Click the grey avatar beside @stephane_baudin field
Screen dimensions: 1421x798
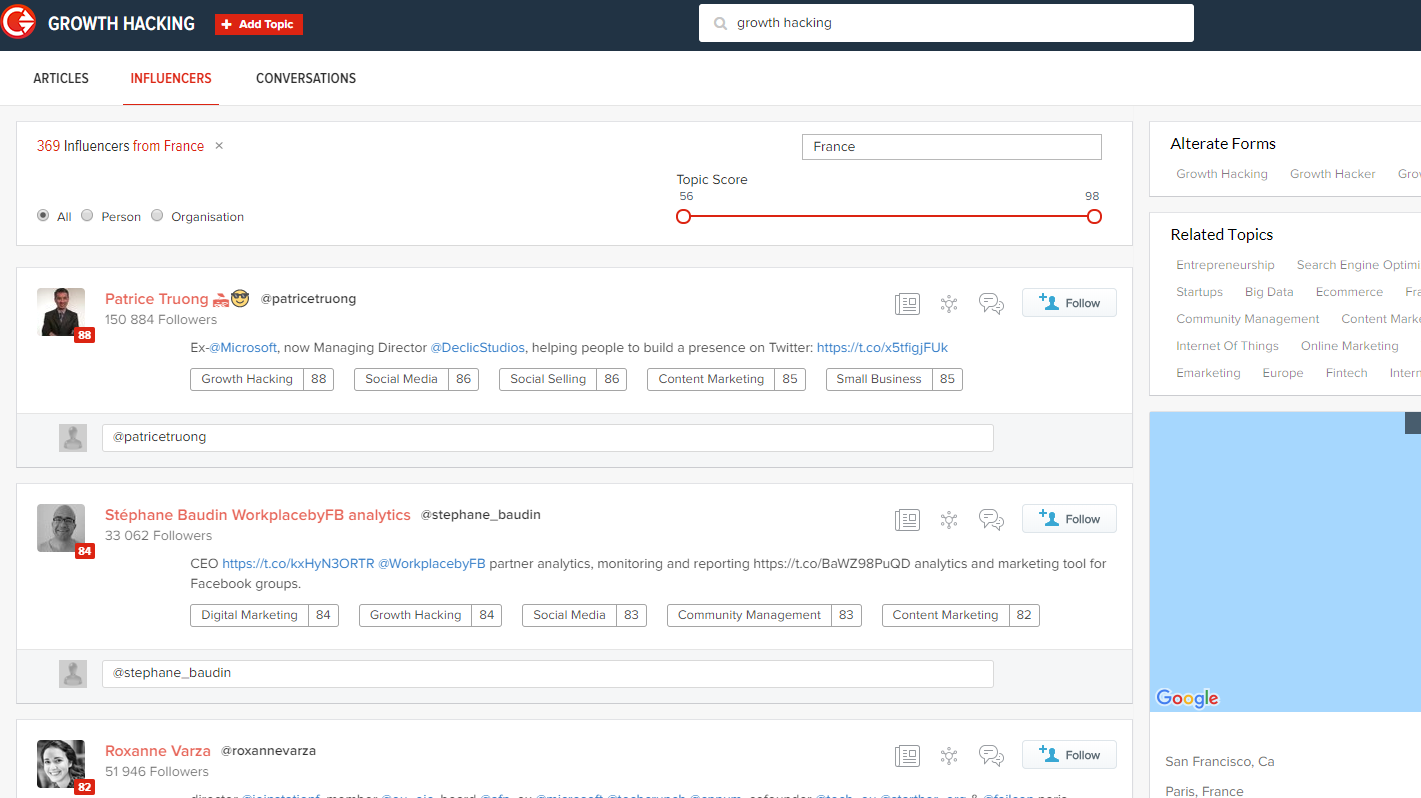[73, 674]
